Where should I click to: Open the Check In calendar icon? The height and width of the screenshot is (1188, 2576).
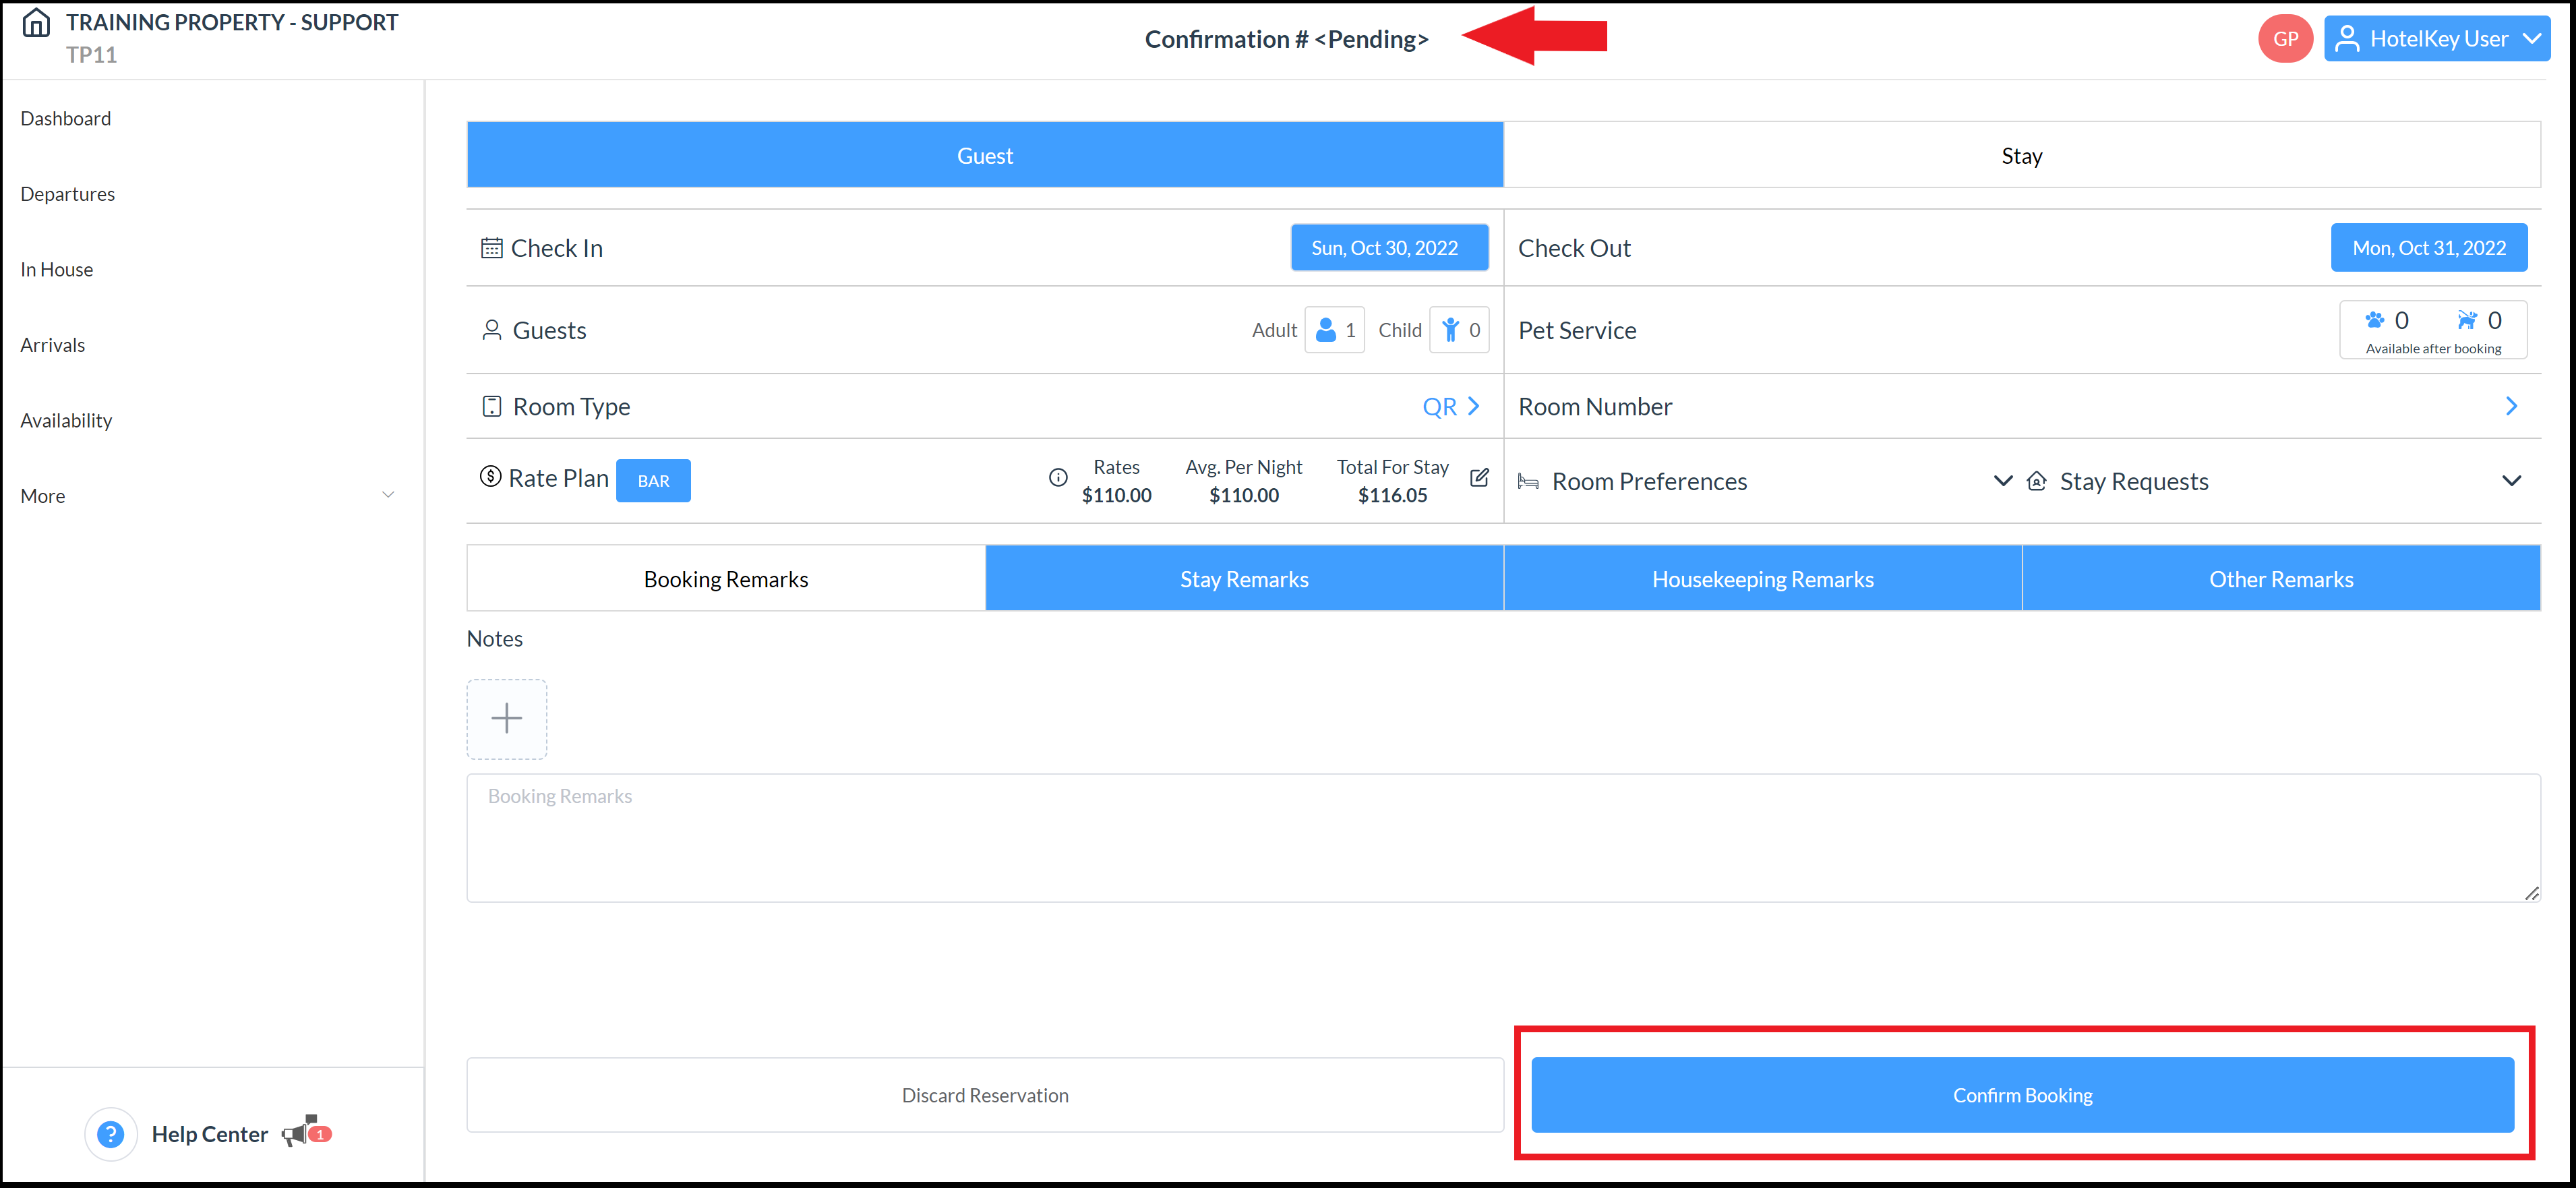(x=491, y=247)
